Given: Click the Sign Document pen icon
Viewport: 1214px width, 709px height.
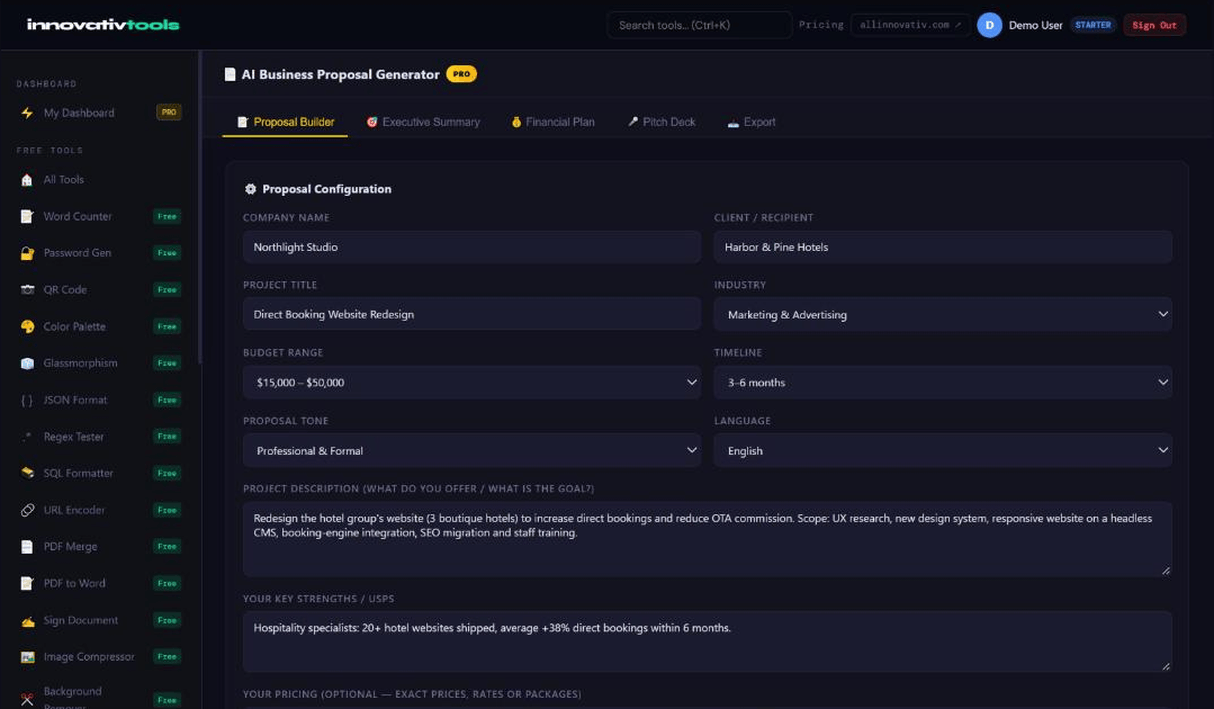Looking at the screenshot, I should coord(27,621).
